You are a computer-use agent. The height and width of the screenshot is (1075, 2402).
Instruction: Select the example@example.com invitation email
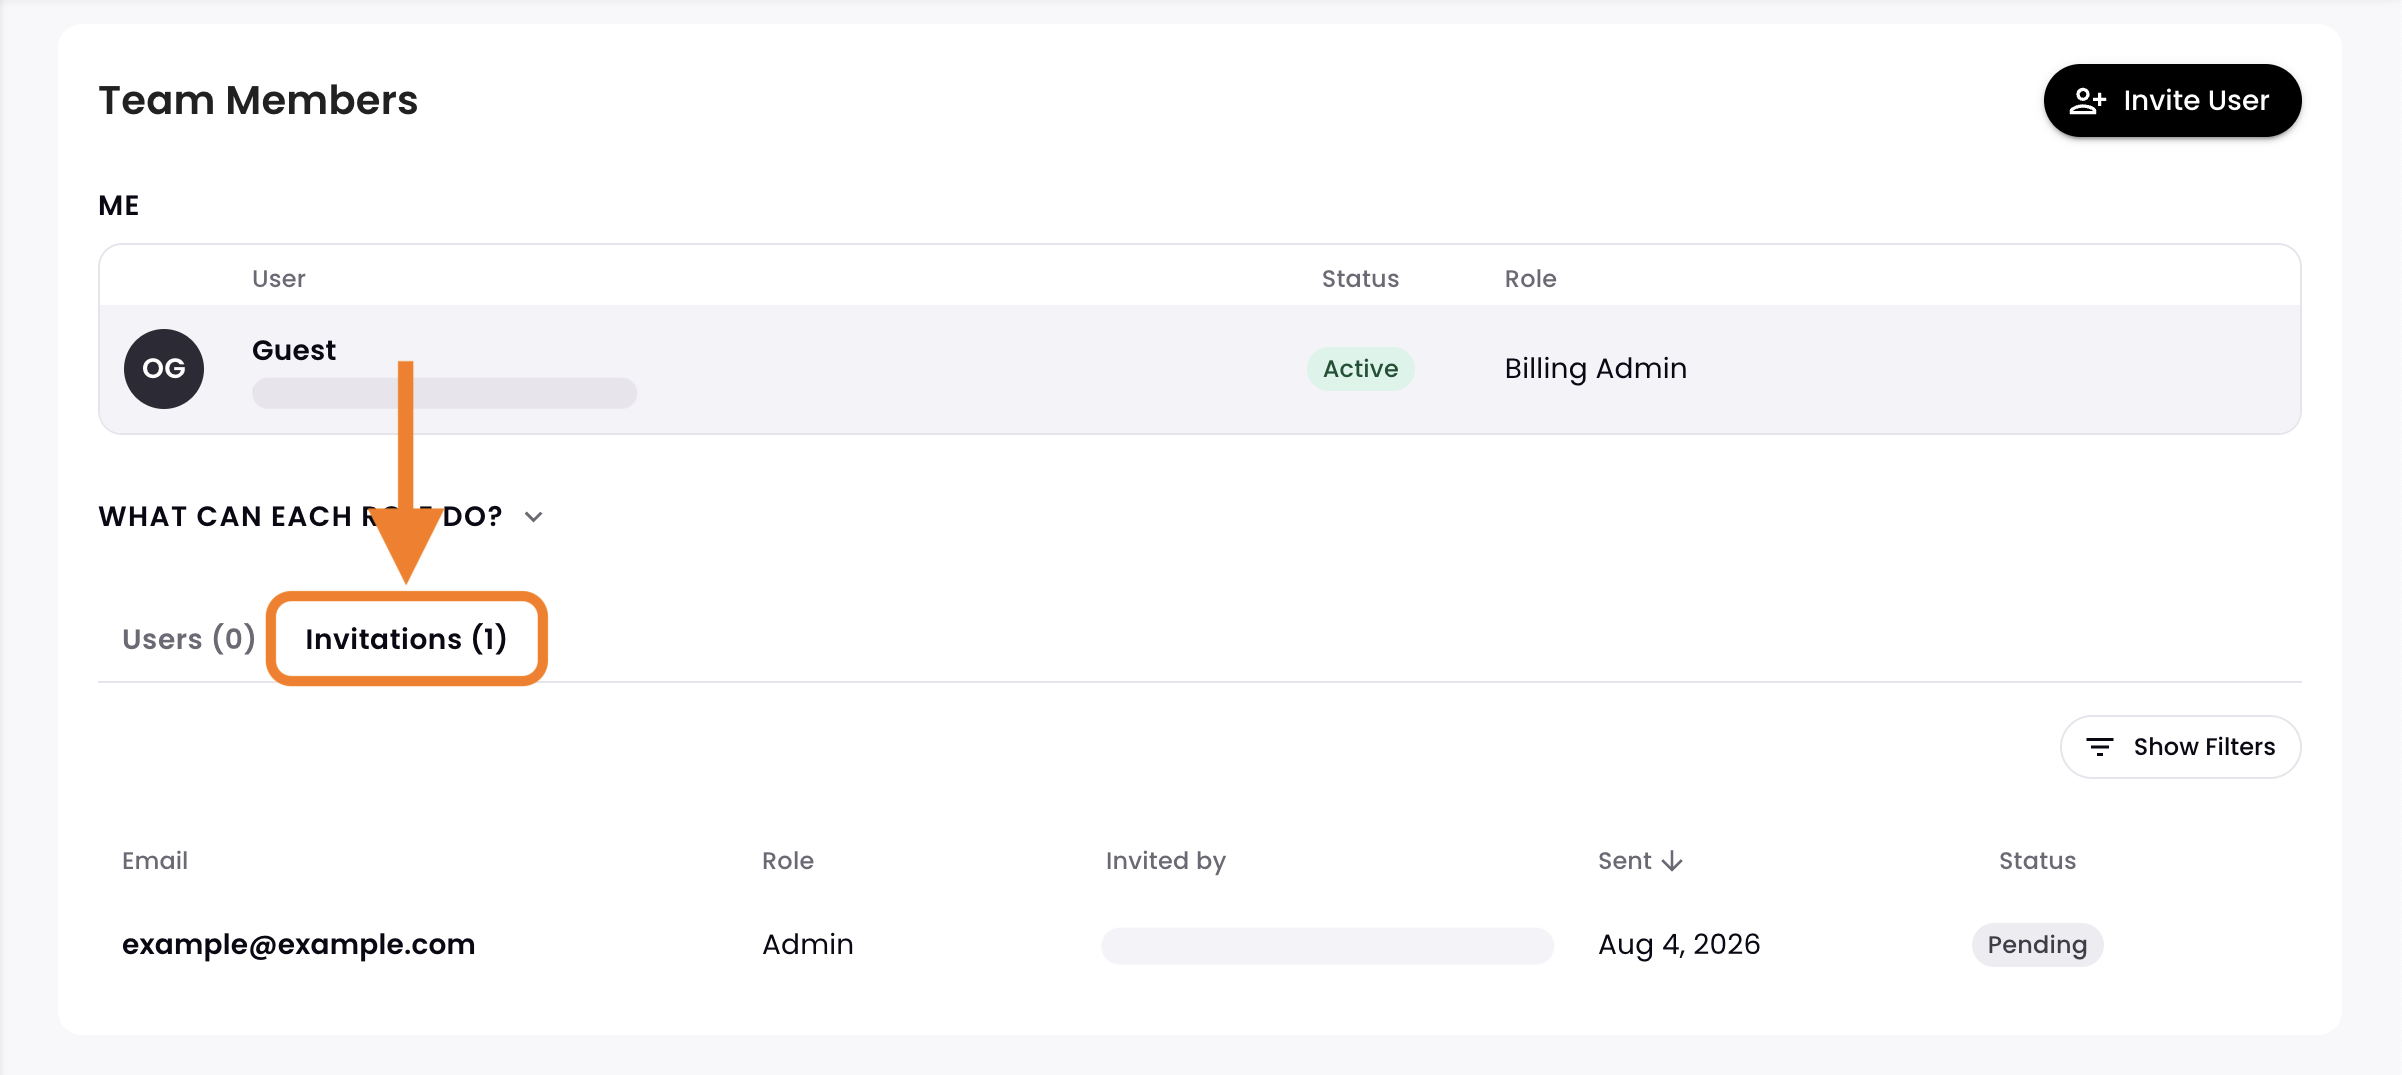click(298, 945)
